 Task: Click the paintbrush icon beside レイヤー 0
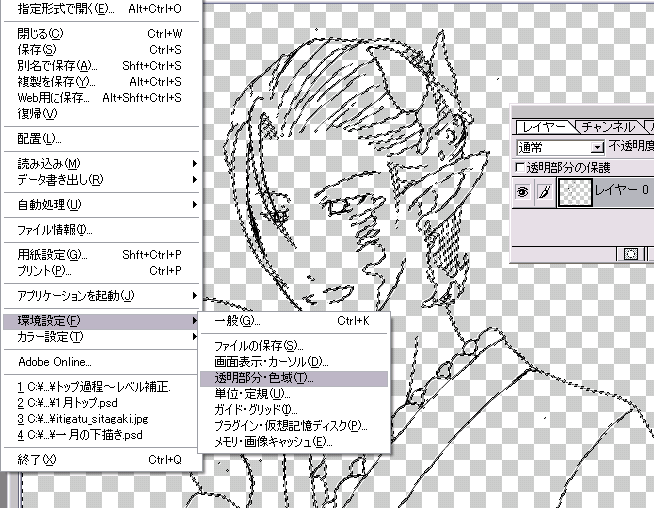coord(545,192)
